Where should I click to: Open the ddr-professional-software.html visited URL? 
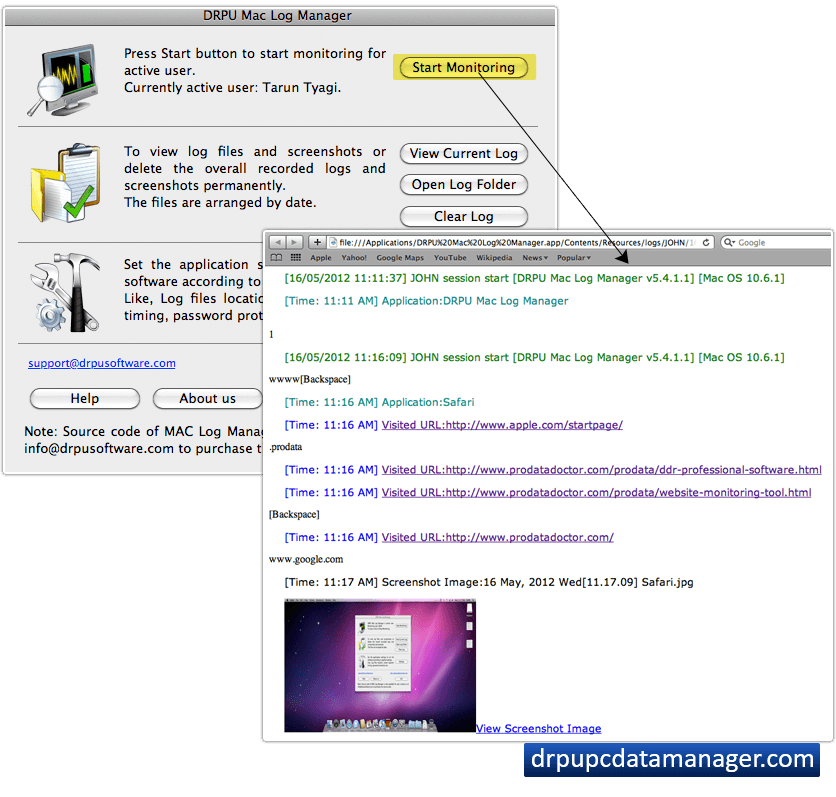601,470
